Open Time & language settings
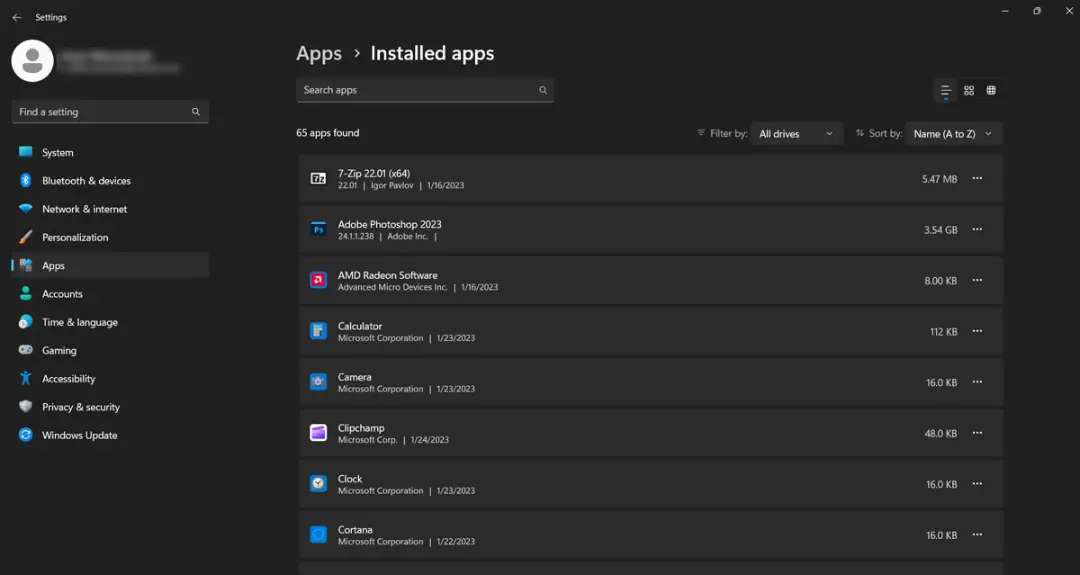Screen dimensions: 1080x575 (110, 322)
